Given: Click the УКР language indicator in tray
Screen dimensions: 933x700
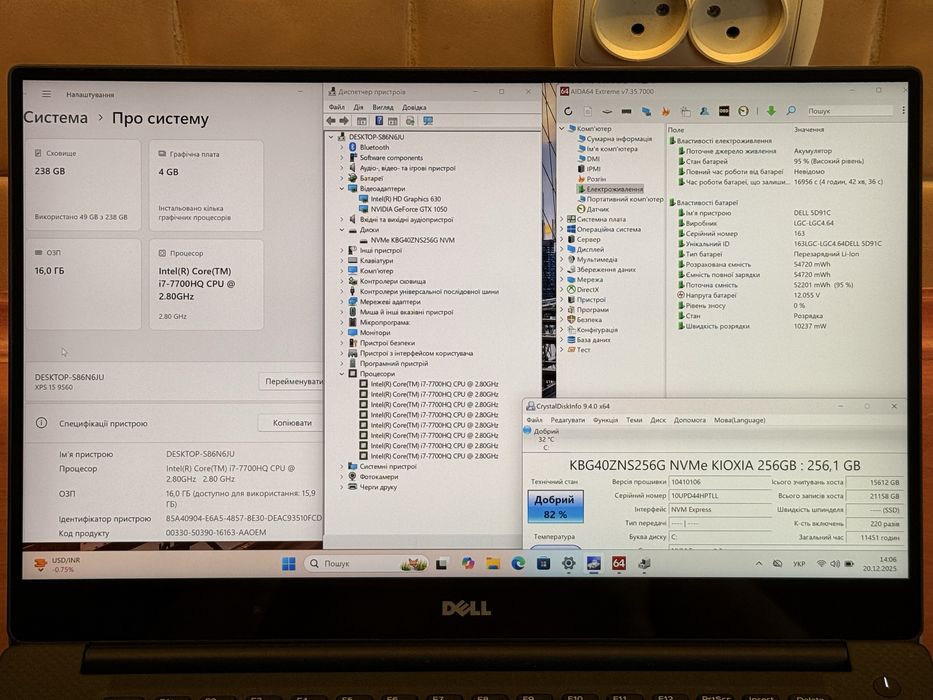Looking at the screenshot, I should (799, 564).
